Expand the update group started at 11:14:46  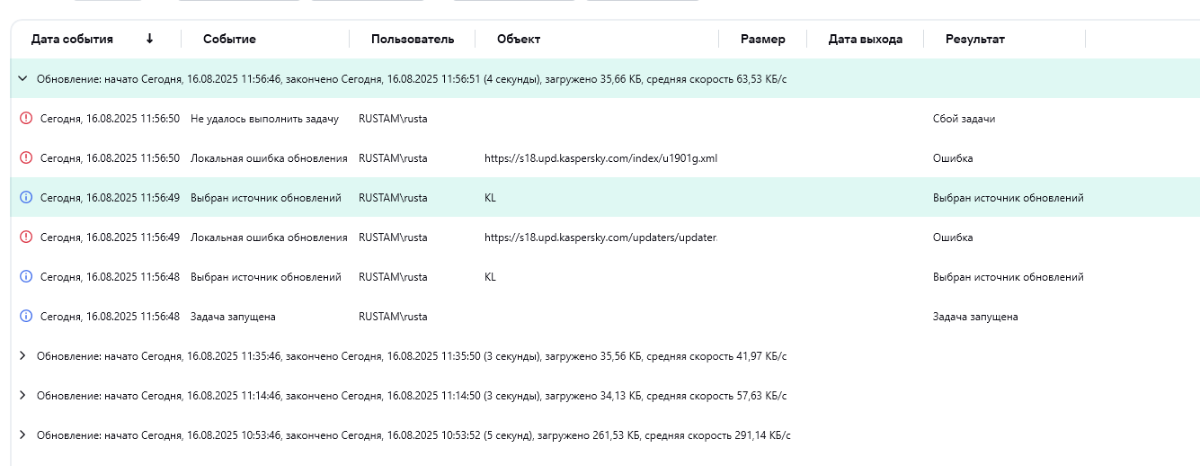coord(23,396)
